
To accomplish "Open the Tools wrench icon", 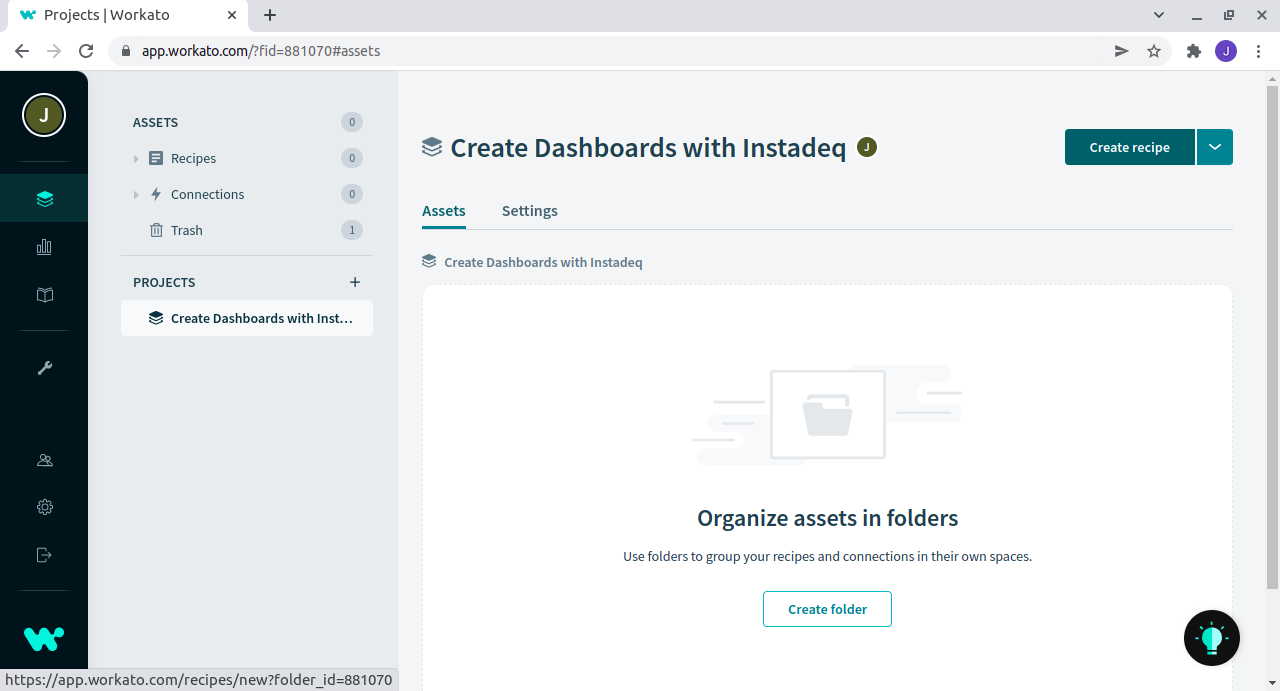I will (44, 368).
